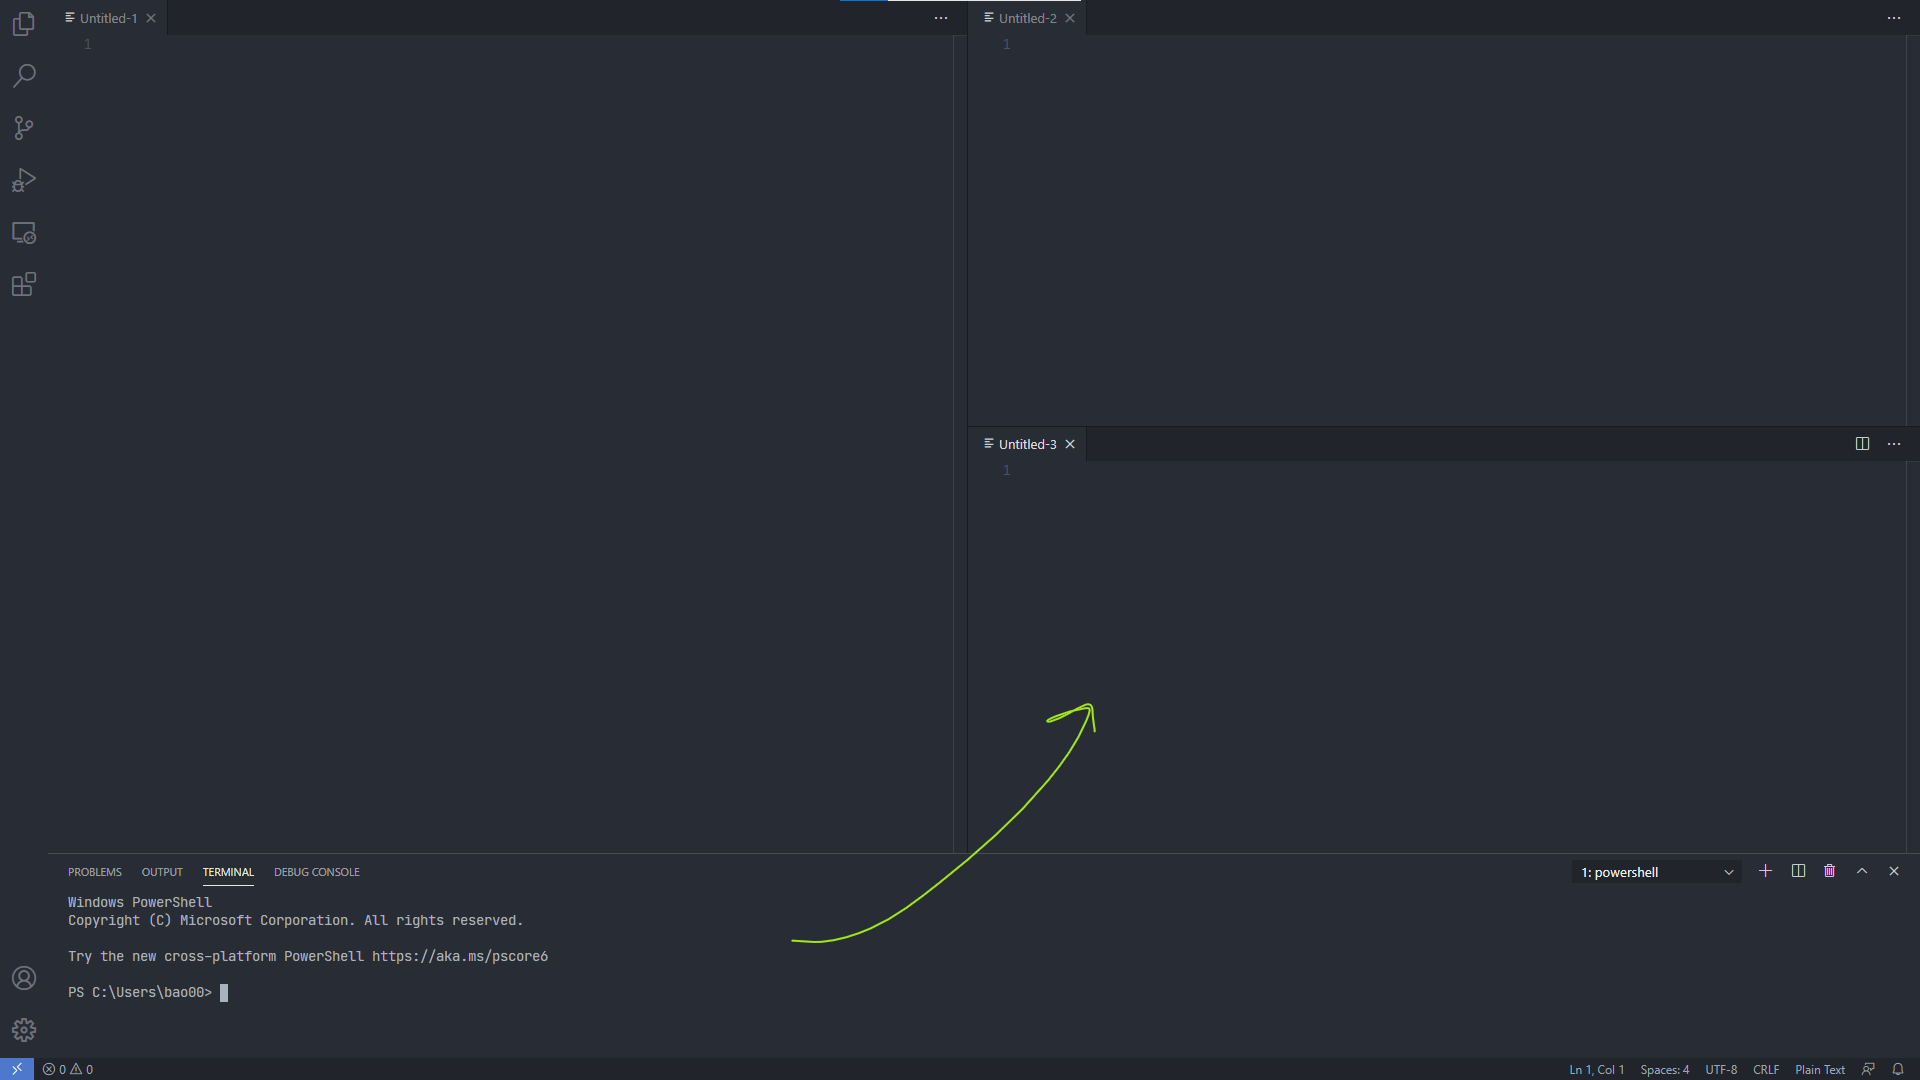
Task: Switch to the Output tab
Action: point(162,872)
